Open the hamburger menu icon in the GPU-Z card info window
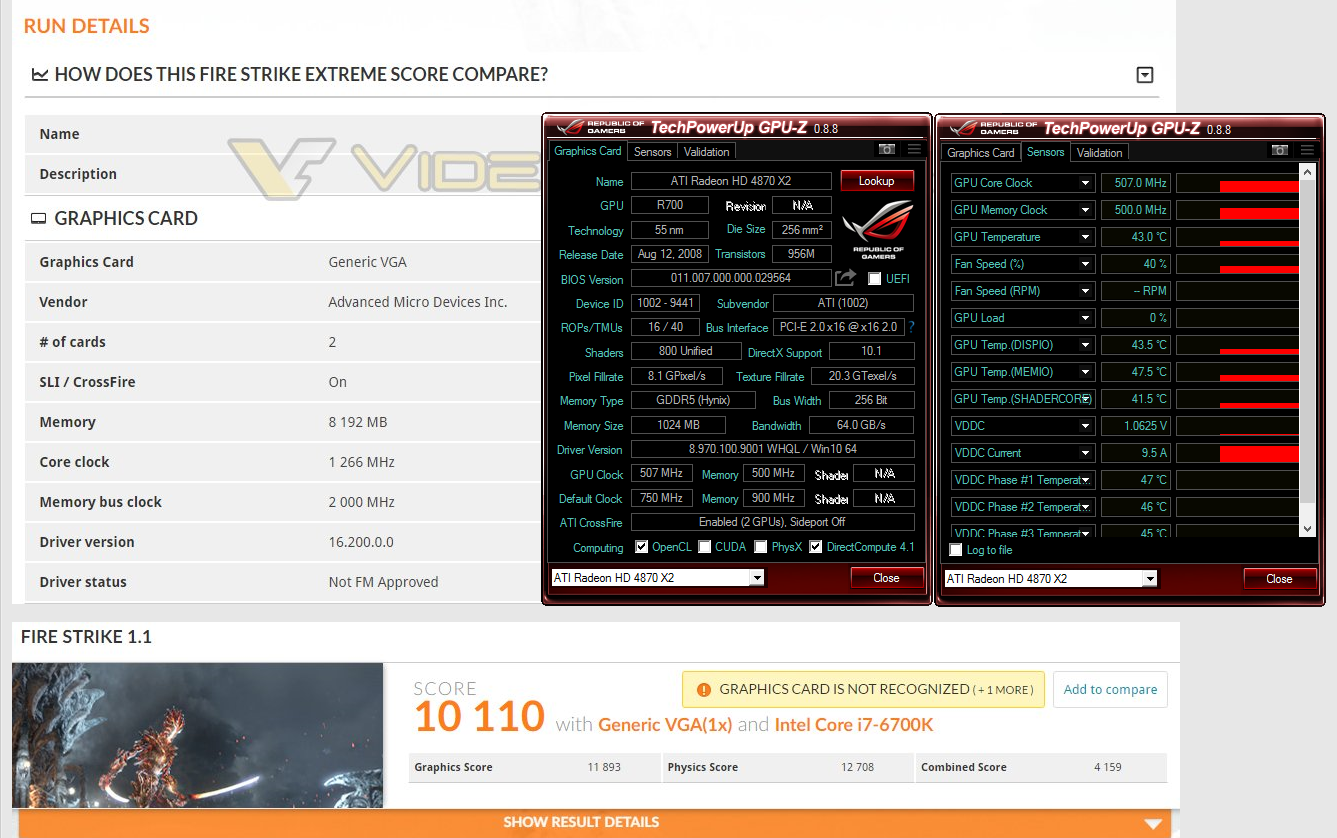This screenshot has height=838, width=1337. click(x=914, y=150)
